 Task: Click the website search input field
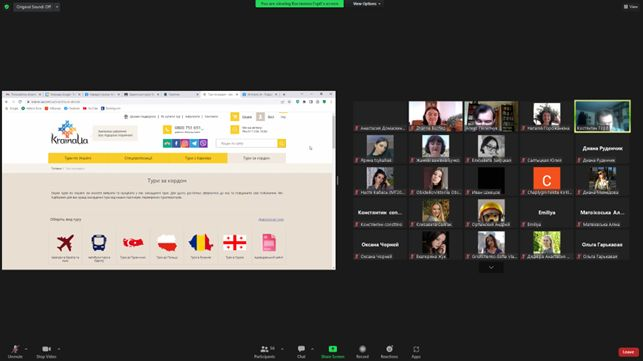(246, 143)
